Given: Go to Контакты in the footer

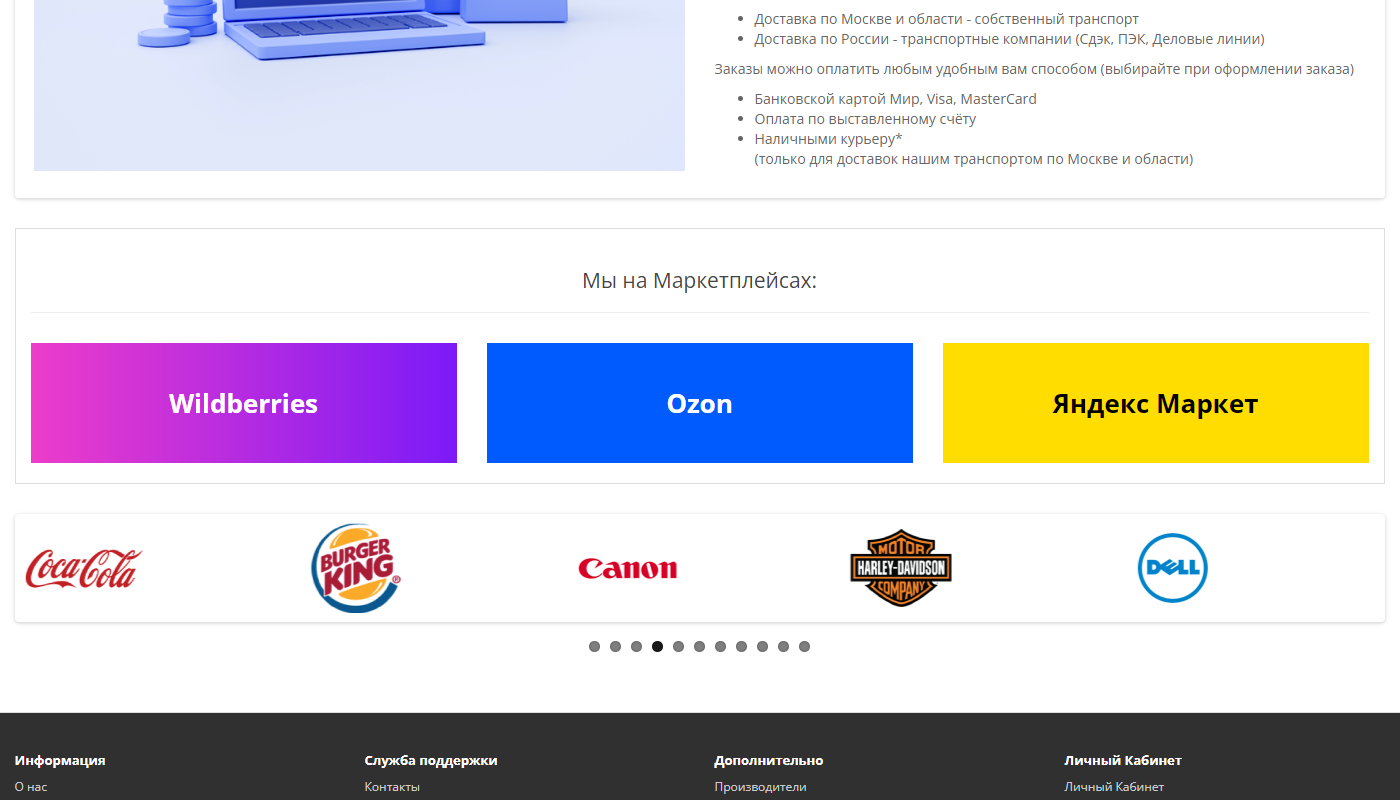Looking at the screenshot, I should coord(392,787).
